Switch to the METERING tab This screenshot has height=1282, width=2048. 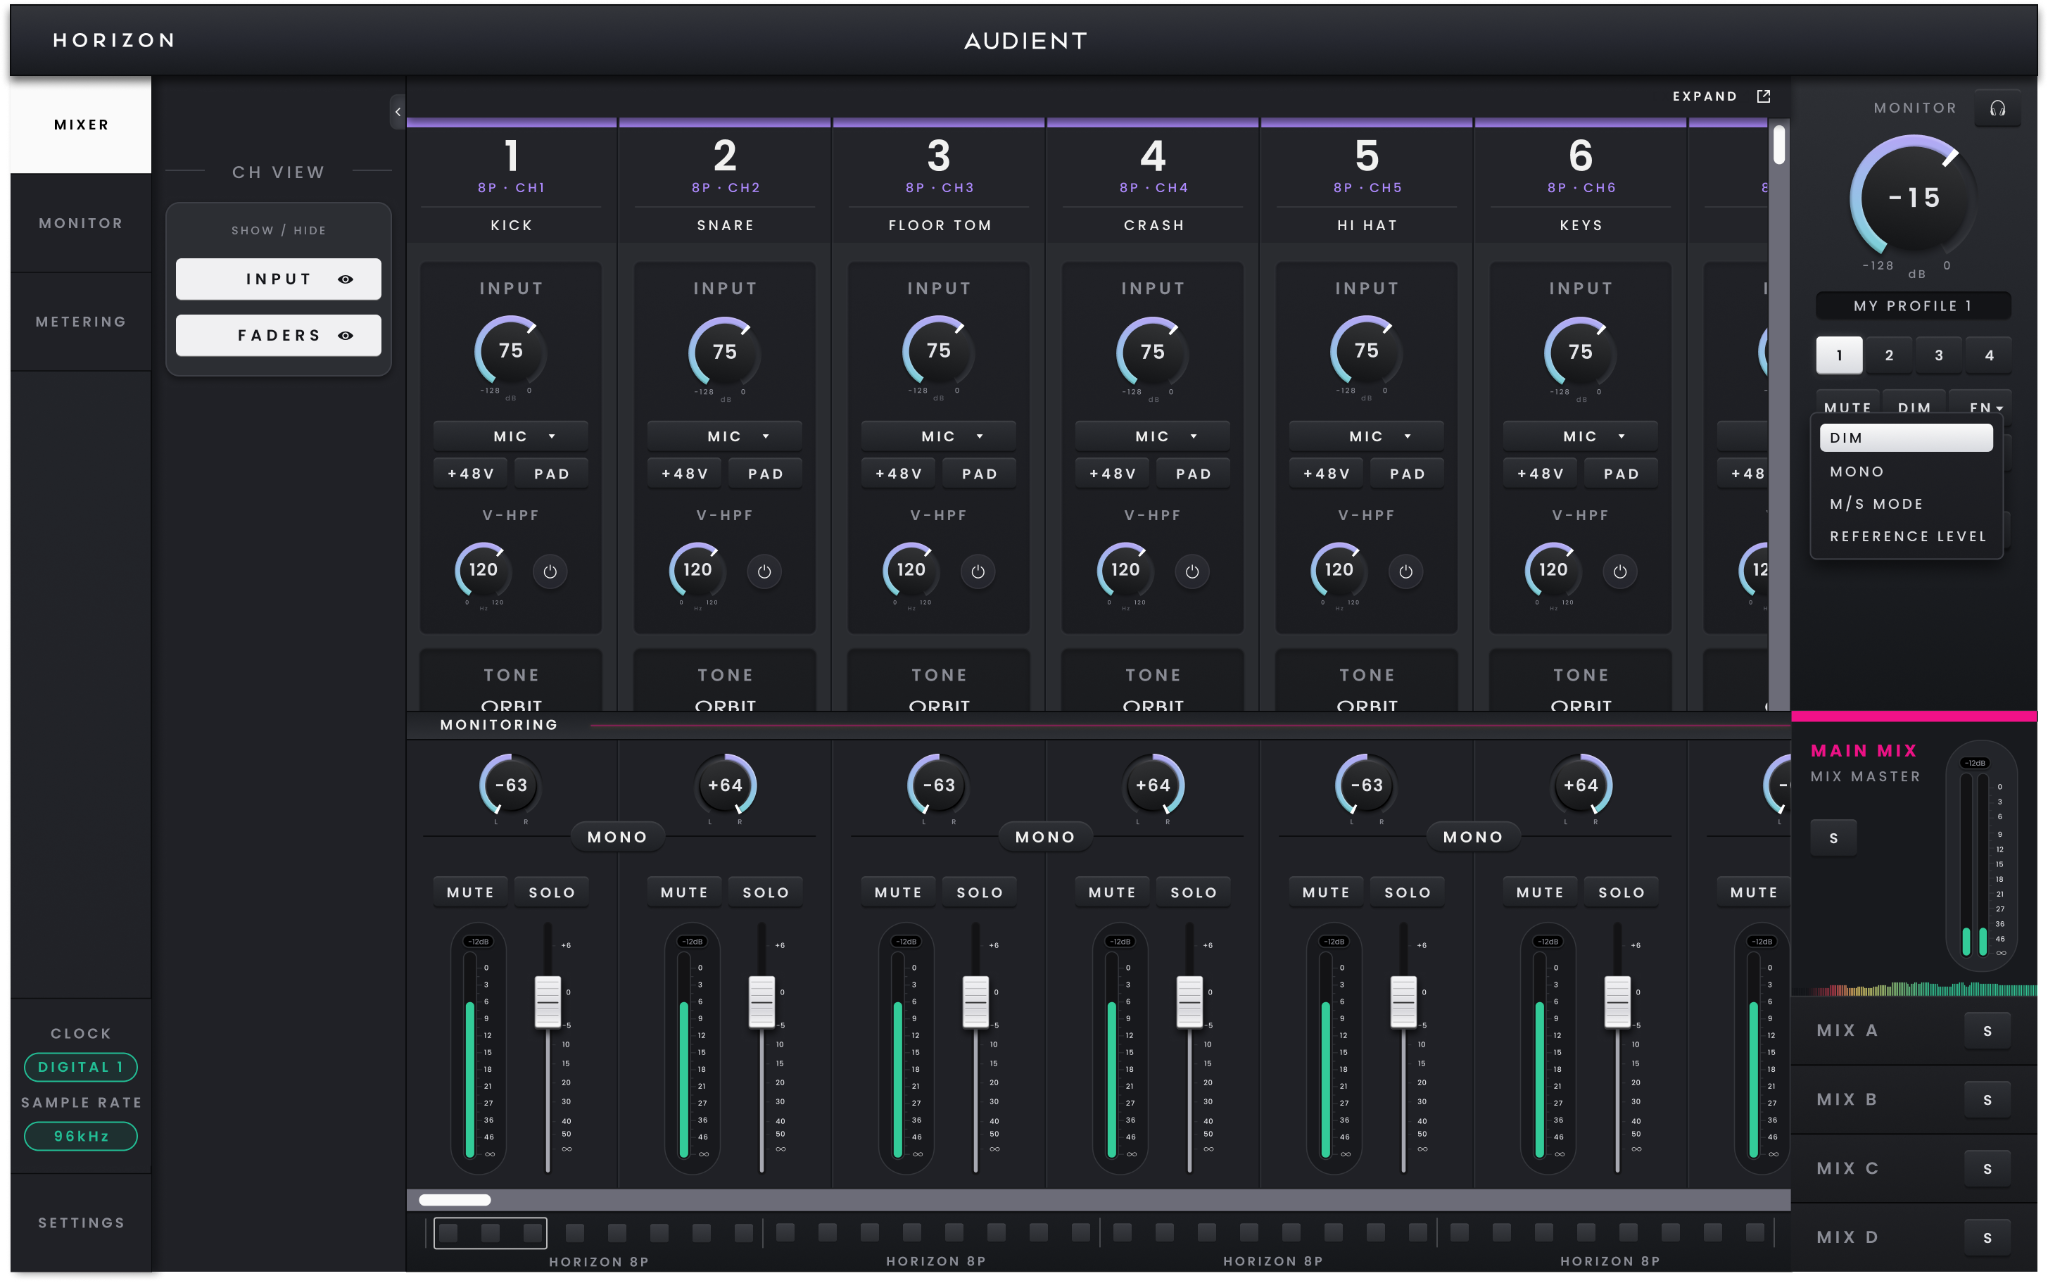point(81,322)
